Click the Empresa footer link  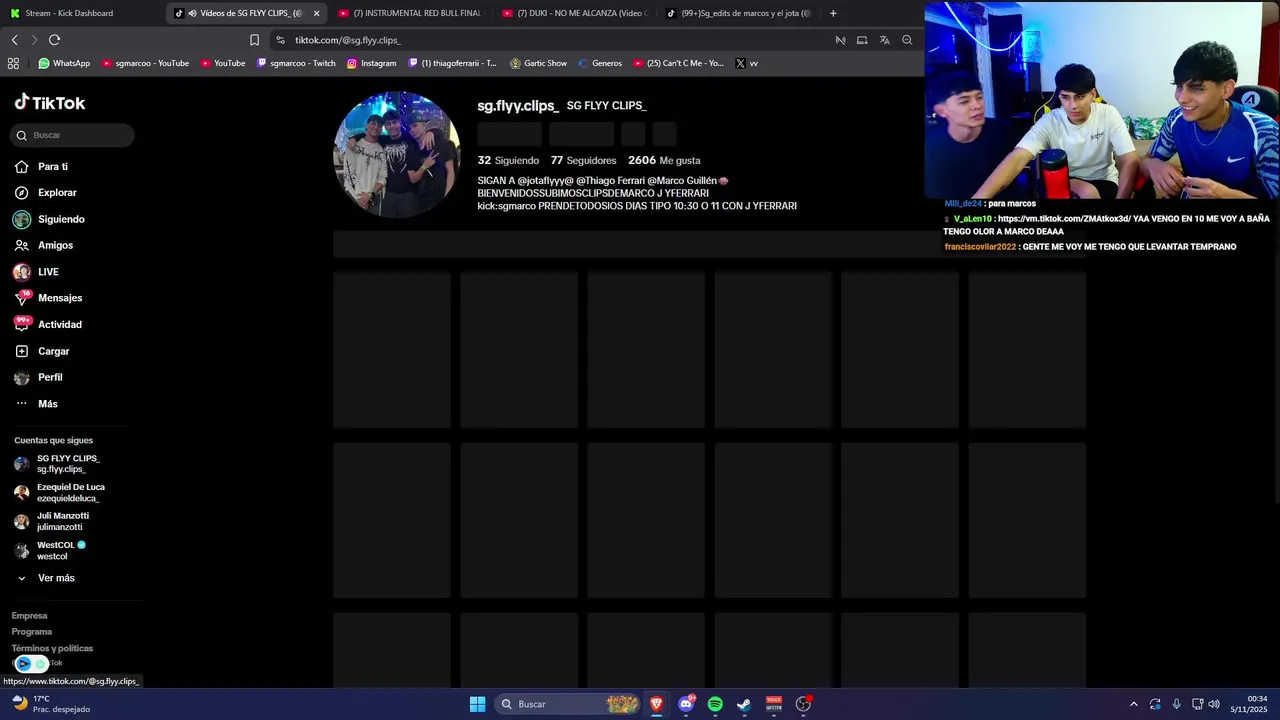(29, 616)
